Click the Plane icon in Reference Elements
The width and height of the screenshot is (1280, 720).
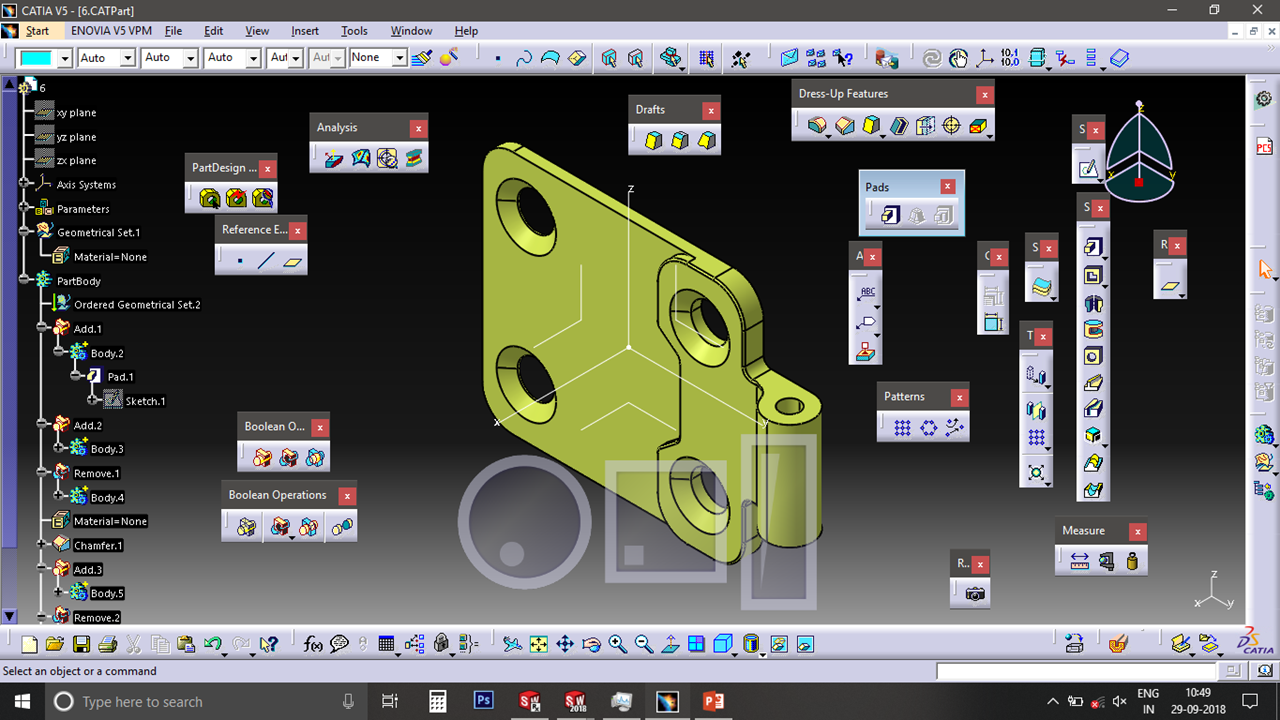(292, 261)
